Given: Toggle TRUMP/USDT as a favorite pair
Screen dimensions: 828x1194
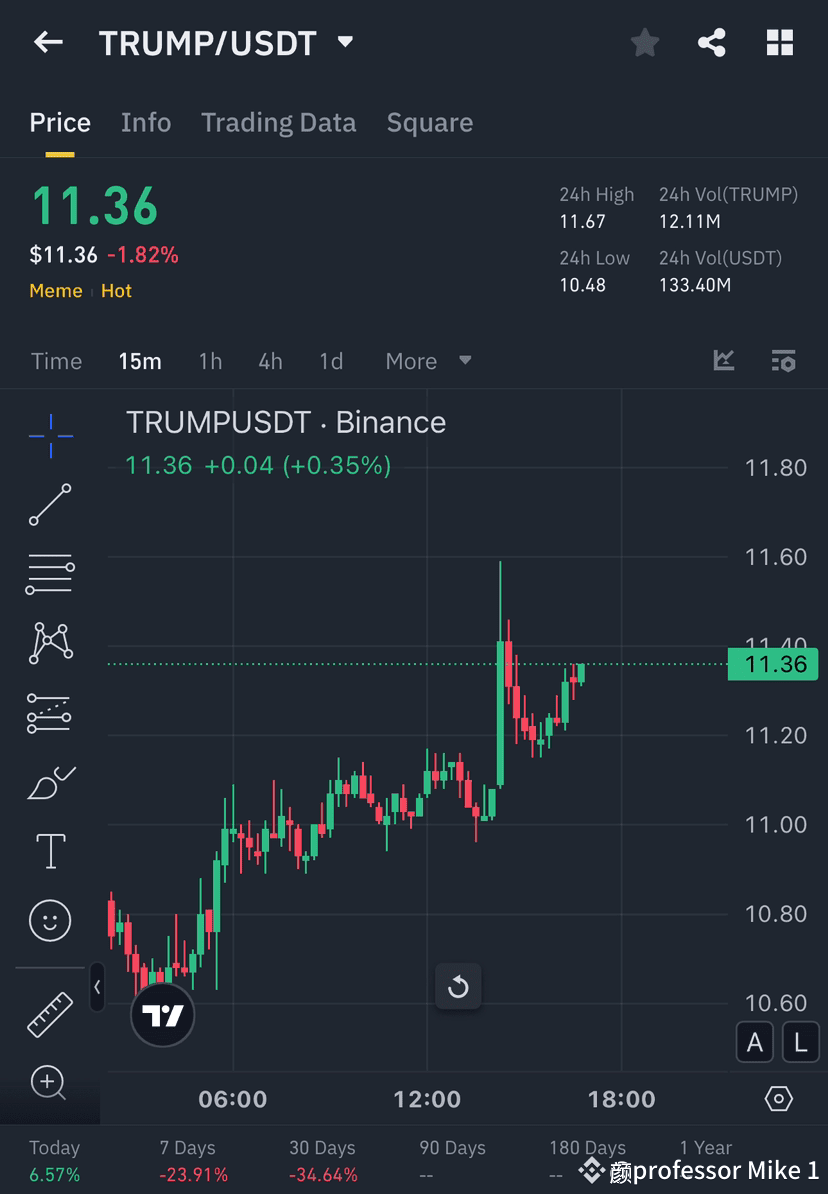Looking at the screenshot, I should point(644,42).
